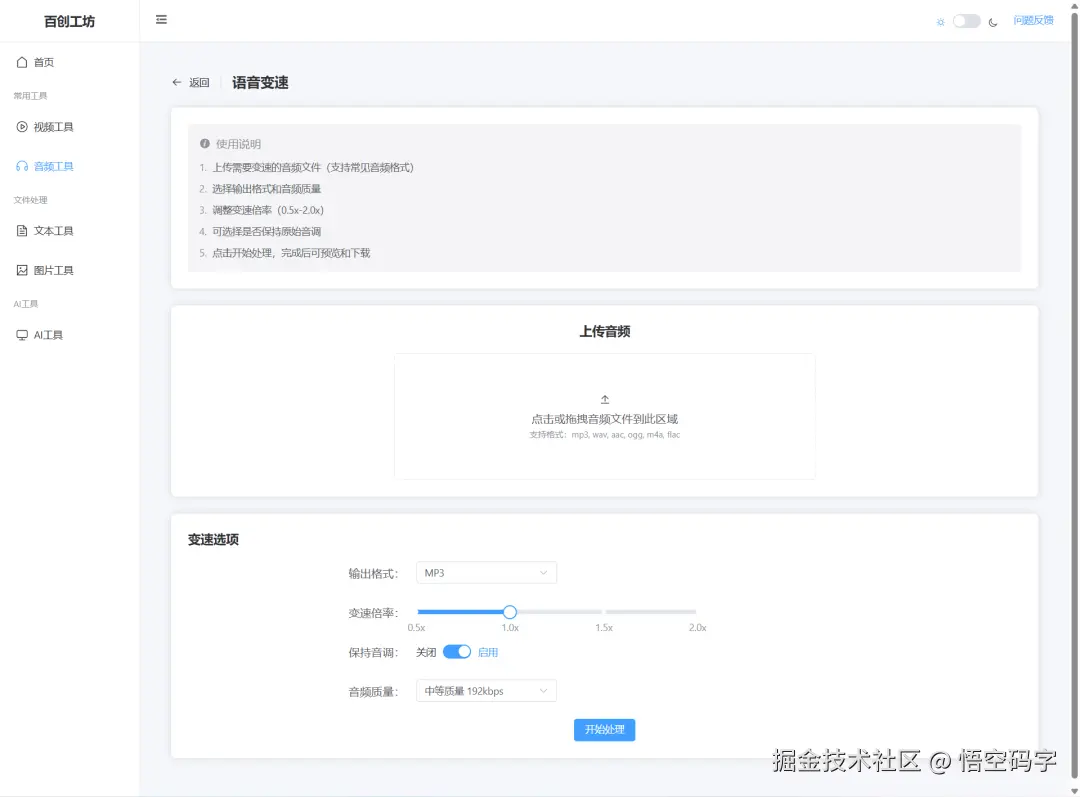Click the audio upload drop zone
The height and width of the screenshot is (797, 1080).
[604, 416]
